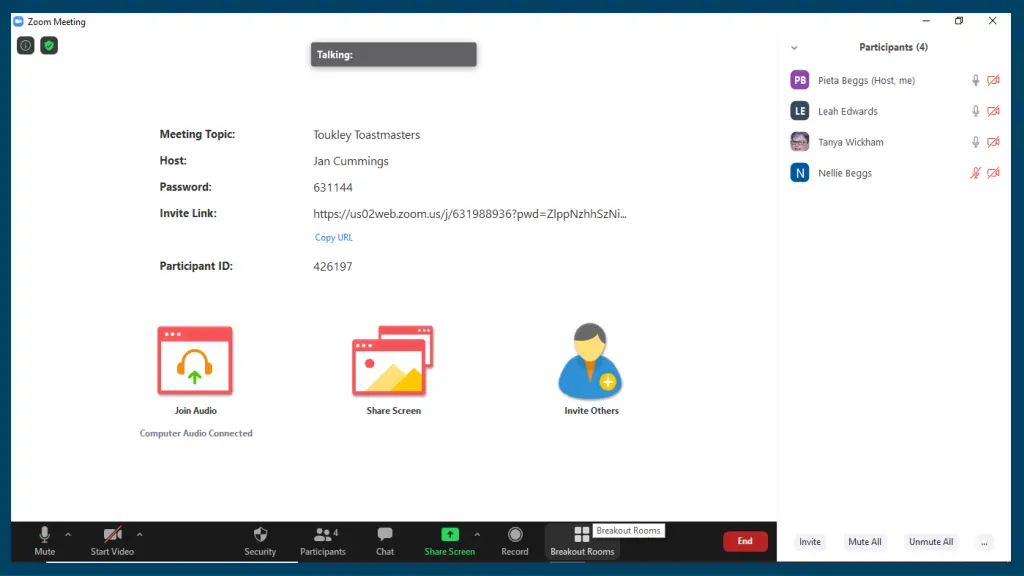
Task: Select Pieta Beggs in participants list
Action: pos(895,80)
